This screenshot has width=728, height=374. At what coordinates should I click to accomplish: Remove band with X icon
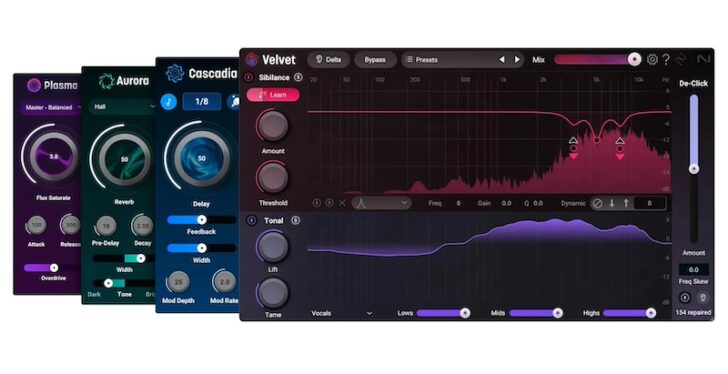click(342, 203)
